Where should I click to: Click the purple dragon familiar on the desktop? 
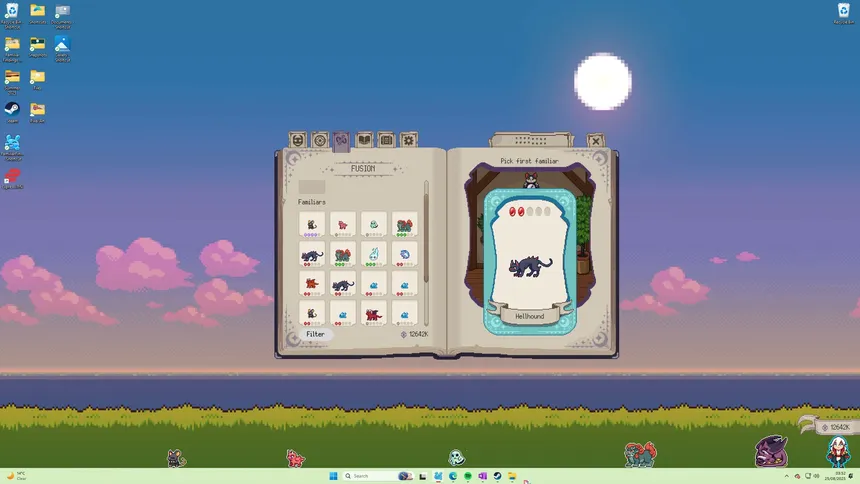point(771,451)
